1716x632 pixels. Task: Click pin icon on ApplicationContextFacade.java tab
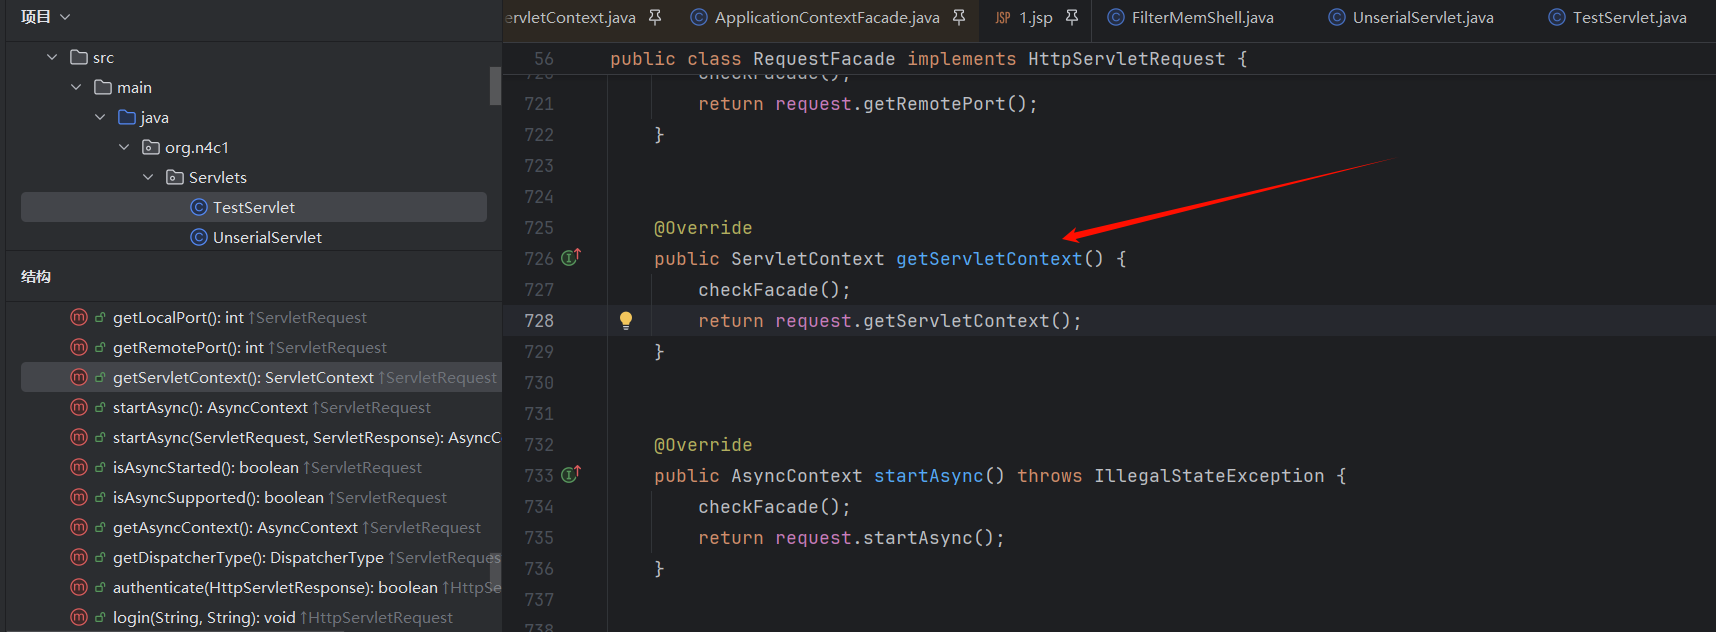click(x=959, y=17)
